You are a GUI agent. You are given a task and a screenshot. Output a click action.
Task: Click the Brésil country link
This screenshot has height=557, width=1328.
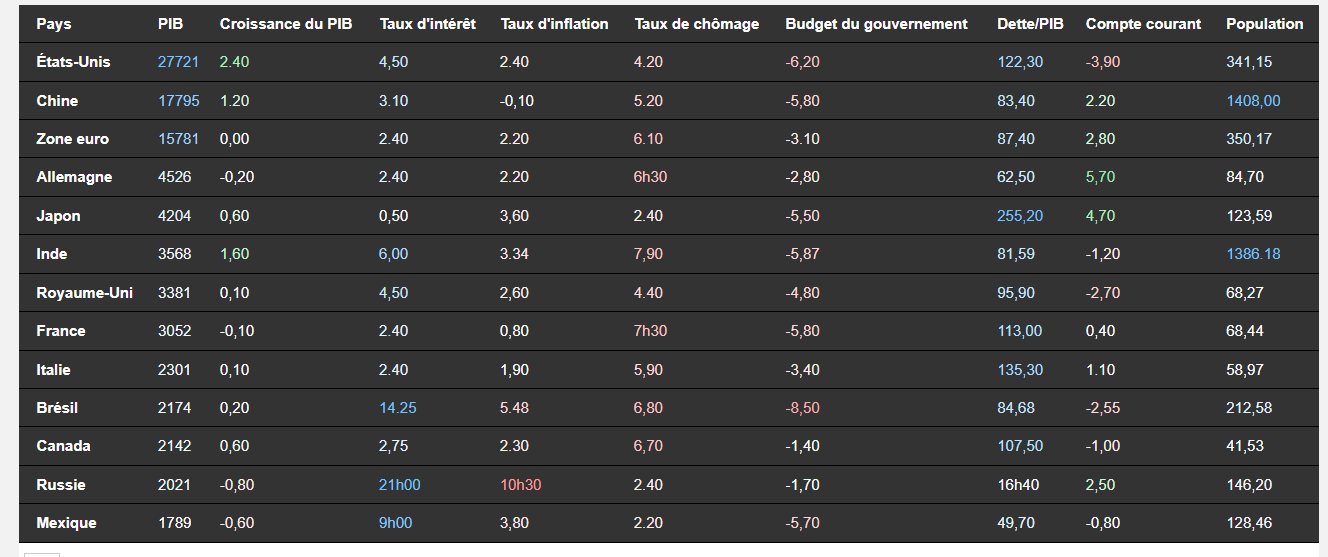point(57,408)
